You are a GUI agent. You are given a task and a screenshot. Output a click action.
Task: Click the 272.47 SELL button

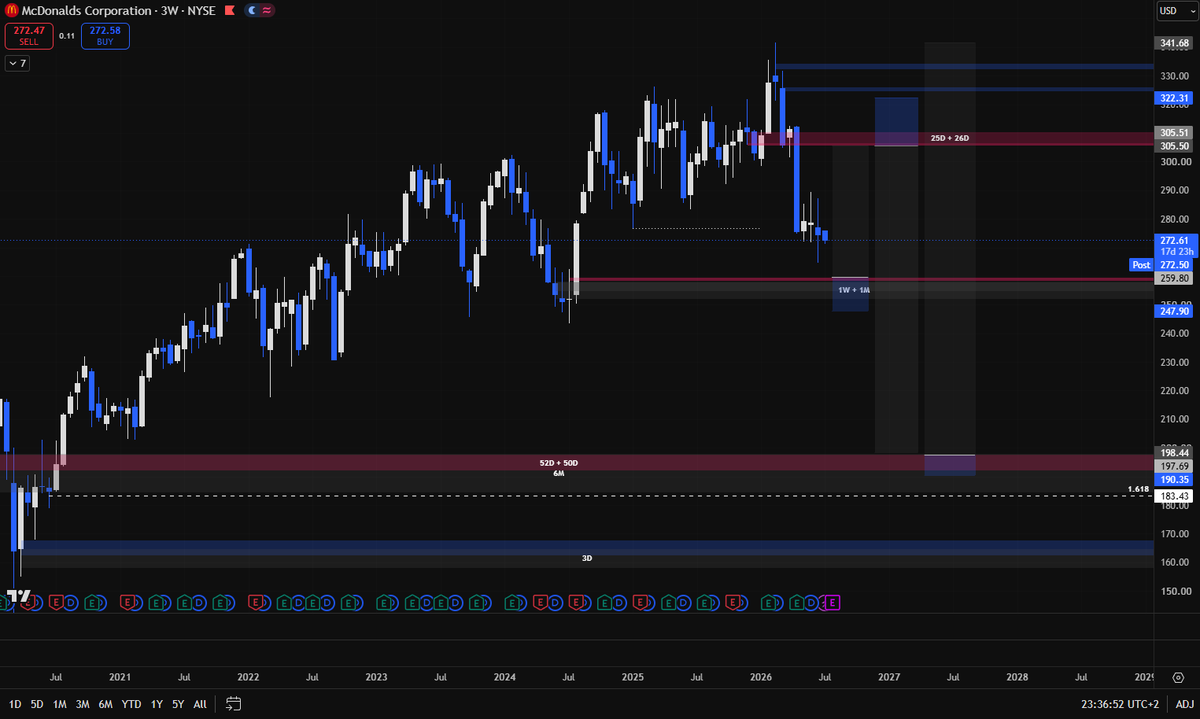(x=28, y=36)
